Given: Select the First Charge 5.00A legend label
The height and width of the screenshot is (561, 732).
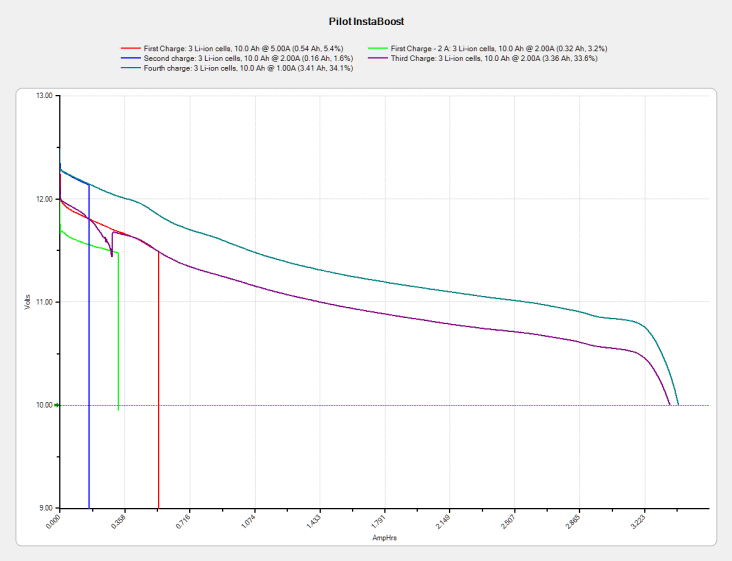Looking at the screenshot, I should coord(243,48).
